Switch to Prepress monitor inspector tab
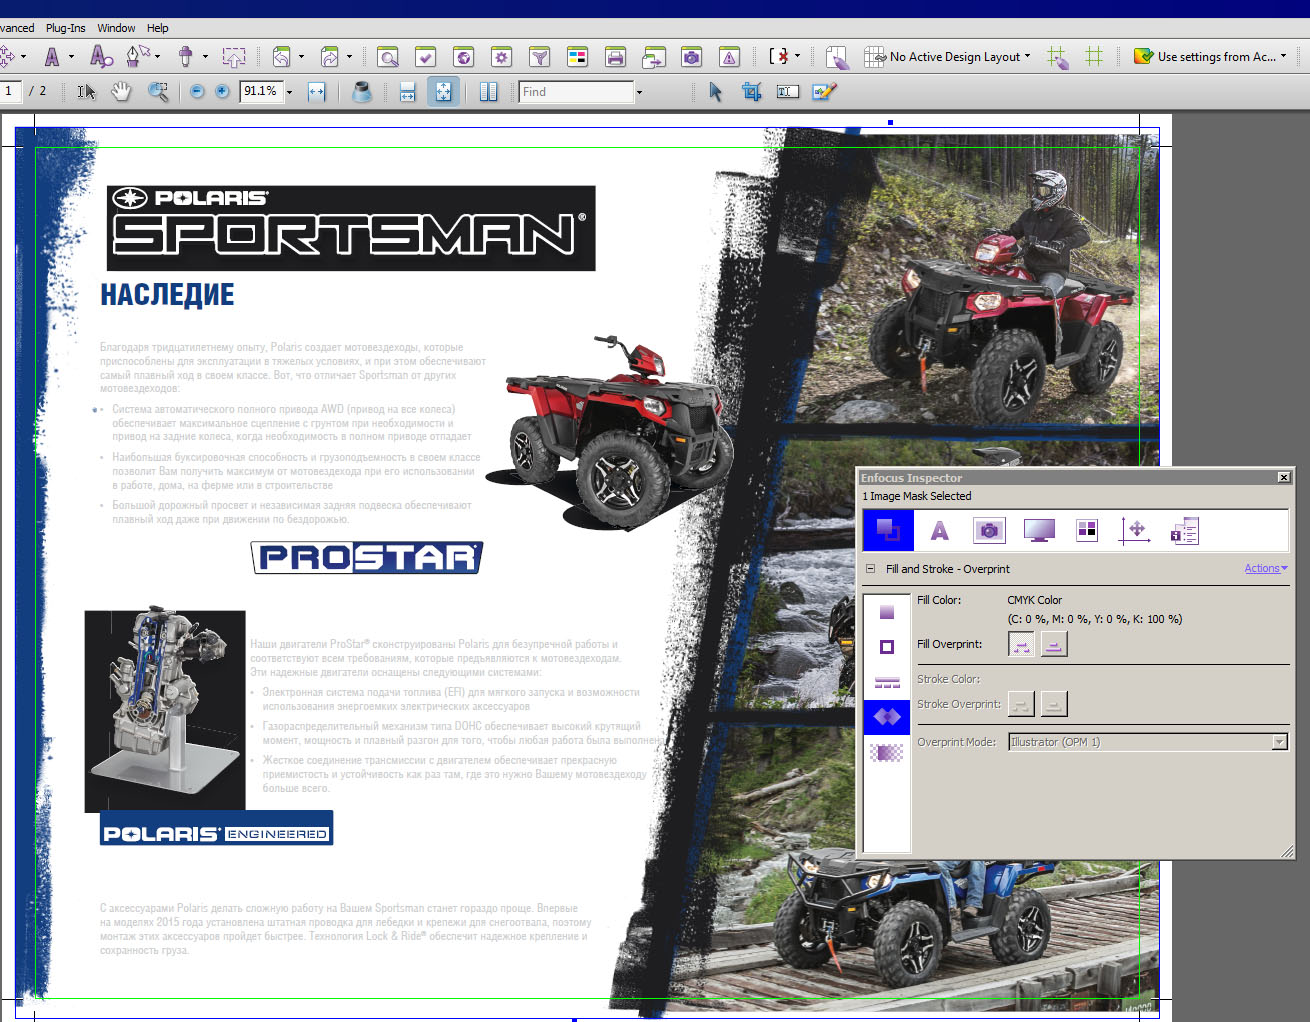The height and width of the screenshot is (1022, 1310). click(1039, 530)
